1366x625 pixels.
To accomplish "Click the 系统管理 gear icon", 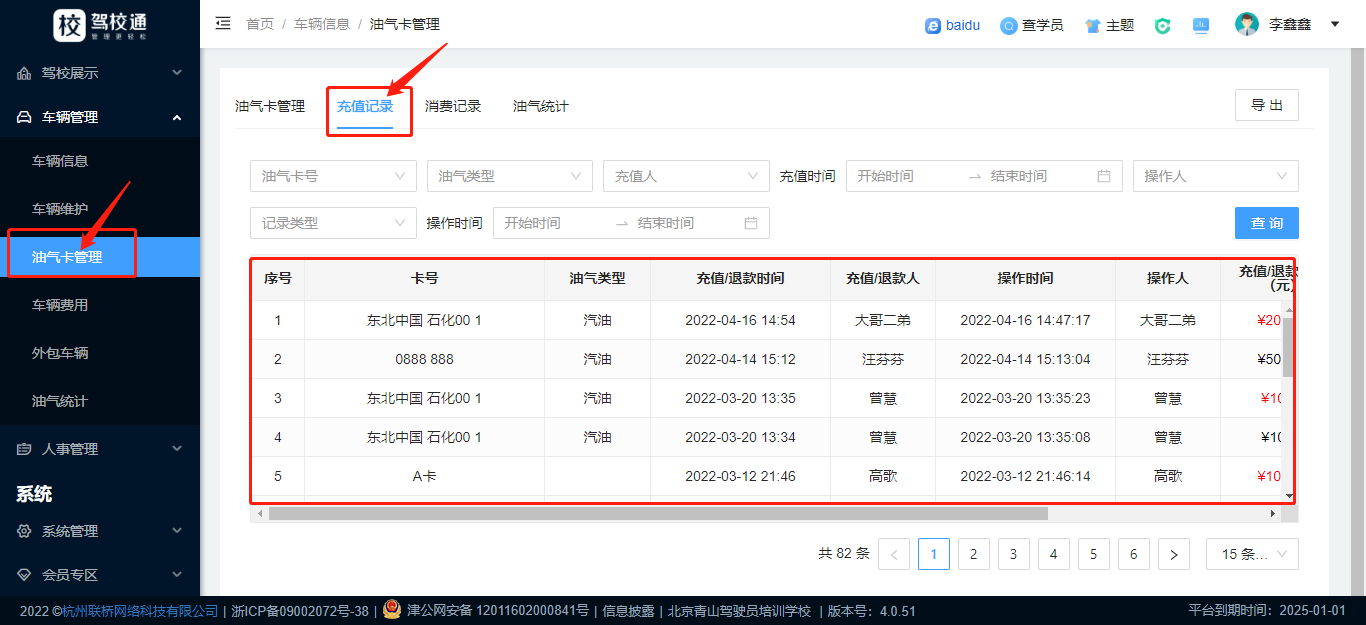I will pos(24,531).
